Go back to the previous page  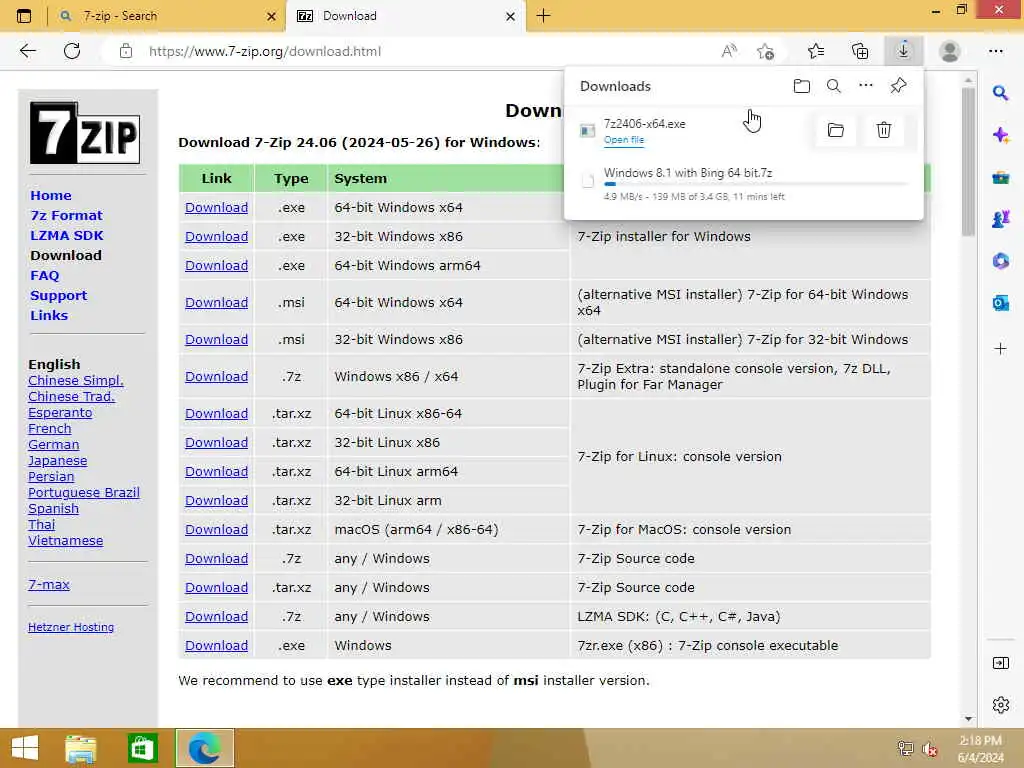click(27, 51)
